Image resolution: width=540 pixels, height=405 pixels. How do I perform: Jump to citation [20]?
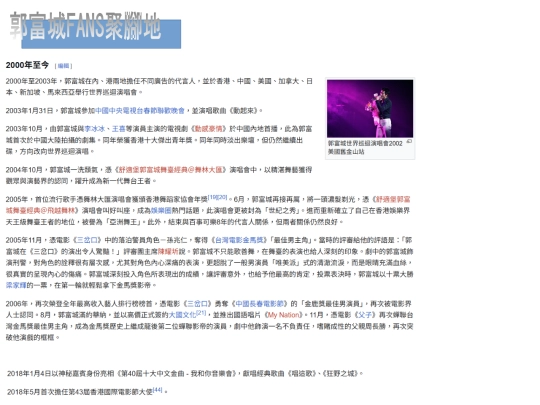coord(222,197)
